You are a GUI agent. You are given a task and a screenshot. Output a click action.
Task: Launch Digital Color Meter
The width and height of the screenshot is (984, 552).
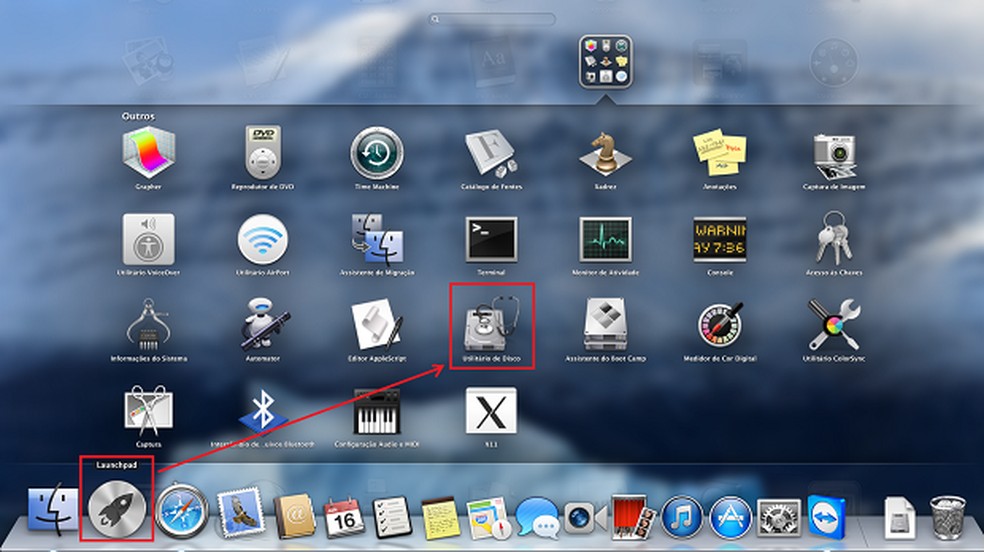click(720, 324)
